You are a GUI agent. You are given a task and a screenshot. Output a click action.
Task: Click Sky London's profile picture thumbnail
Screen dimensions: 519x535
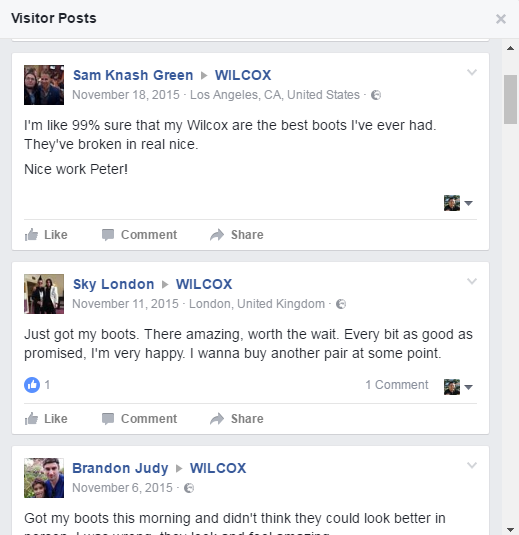tap(44, 294)
